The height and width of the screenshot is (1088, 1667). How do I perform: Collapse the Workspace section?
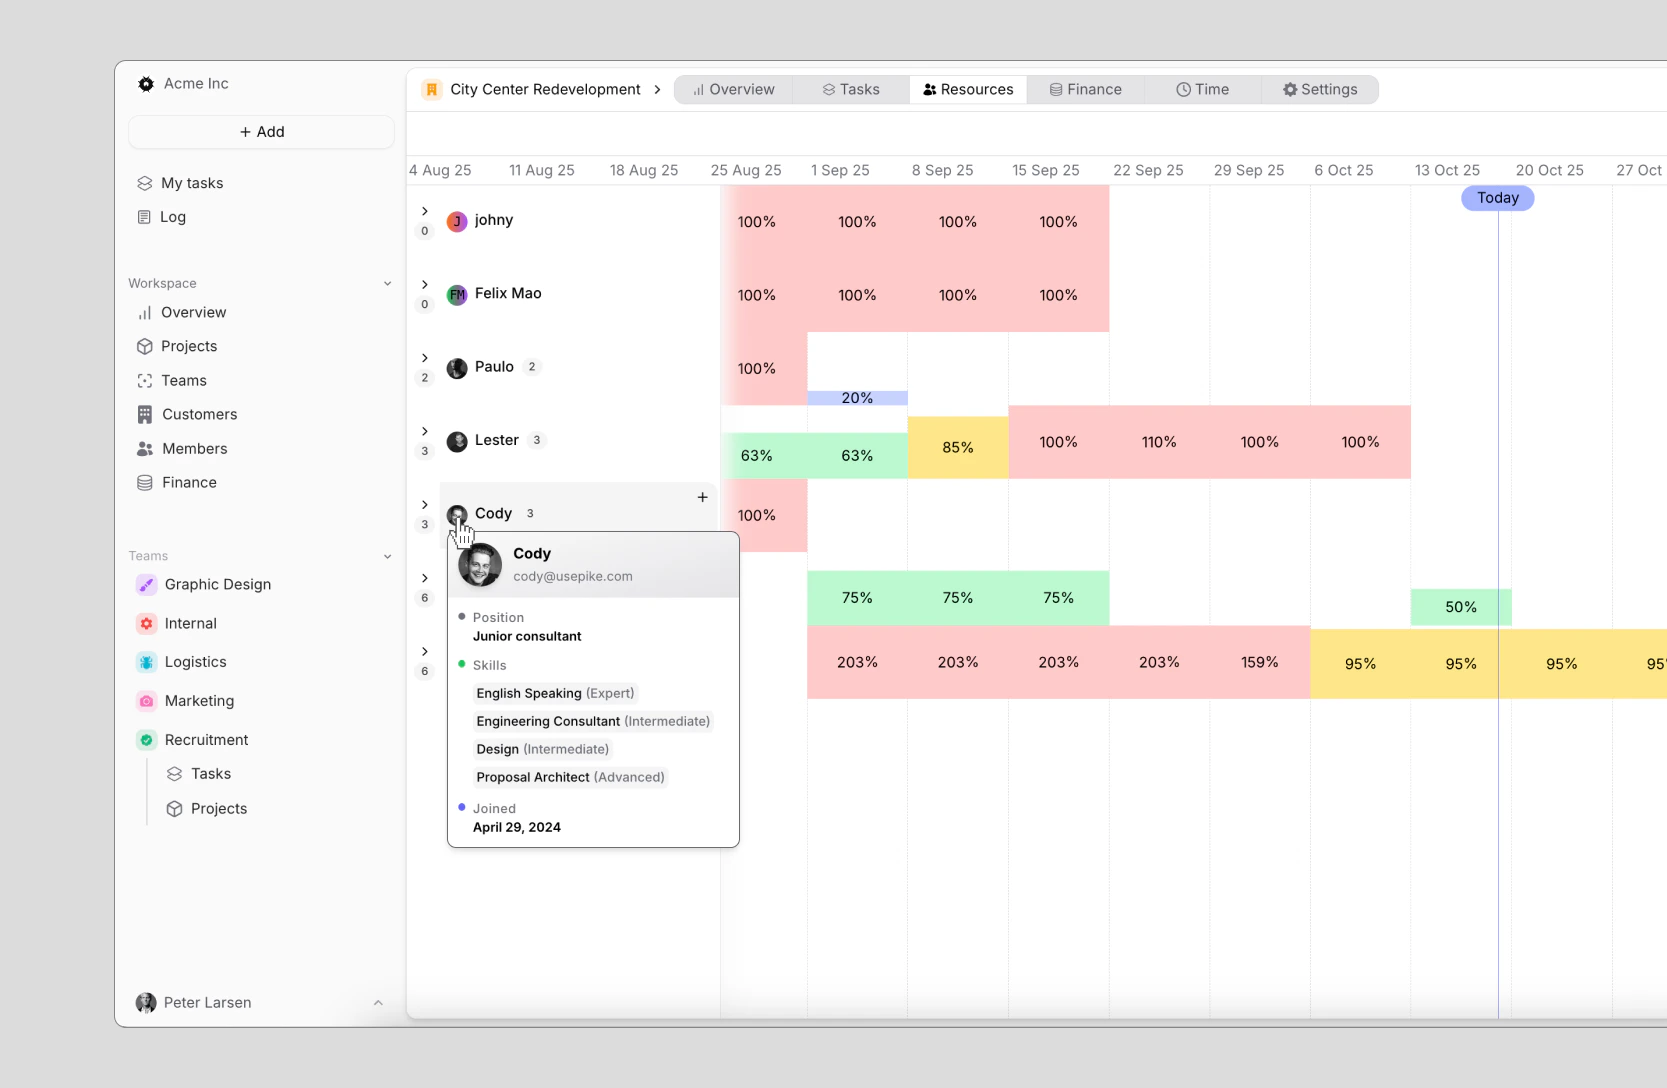(x=387, y=284)
